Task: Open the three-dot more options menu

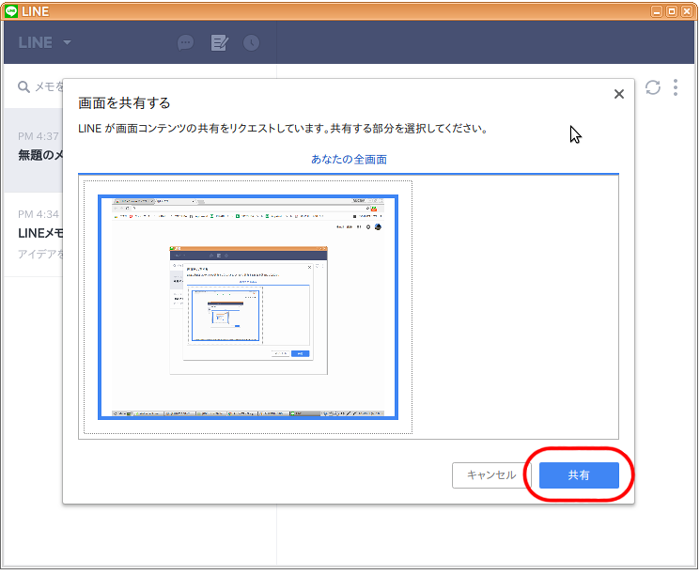Action: pyautogui.click(x=675, y=88)
